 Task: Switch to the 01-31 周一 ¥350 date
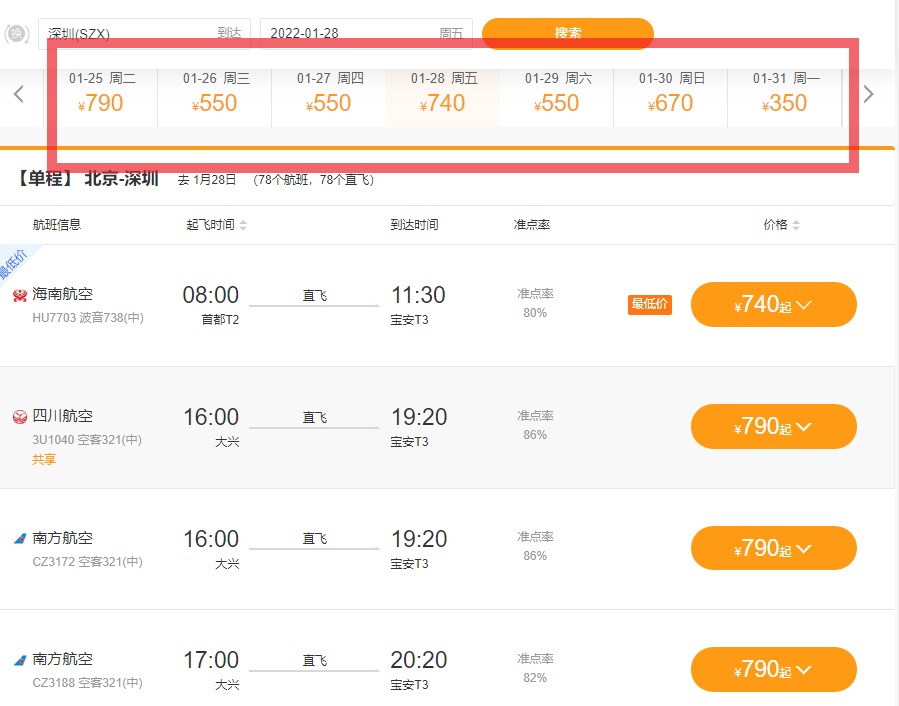785,92
